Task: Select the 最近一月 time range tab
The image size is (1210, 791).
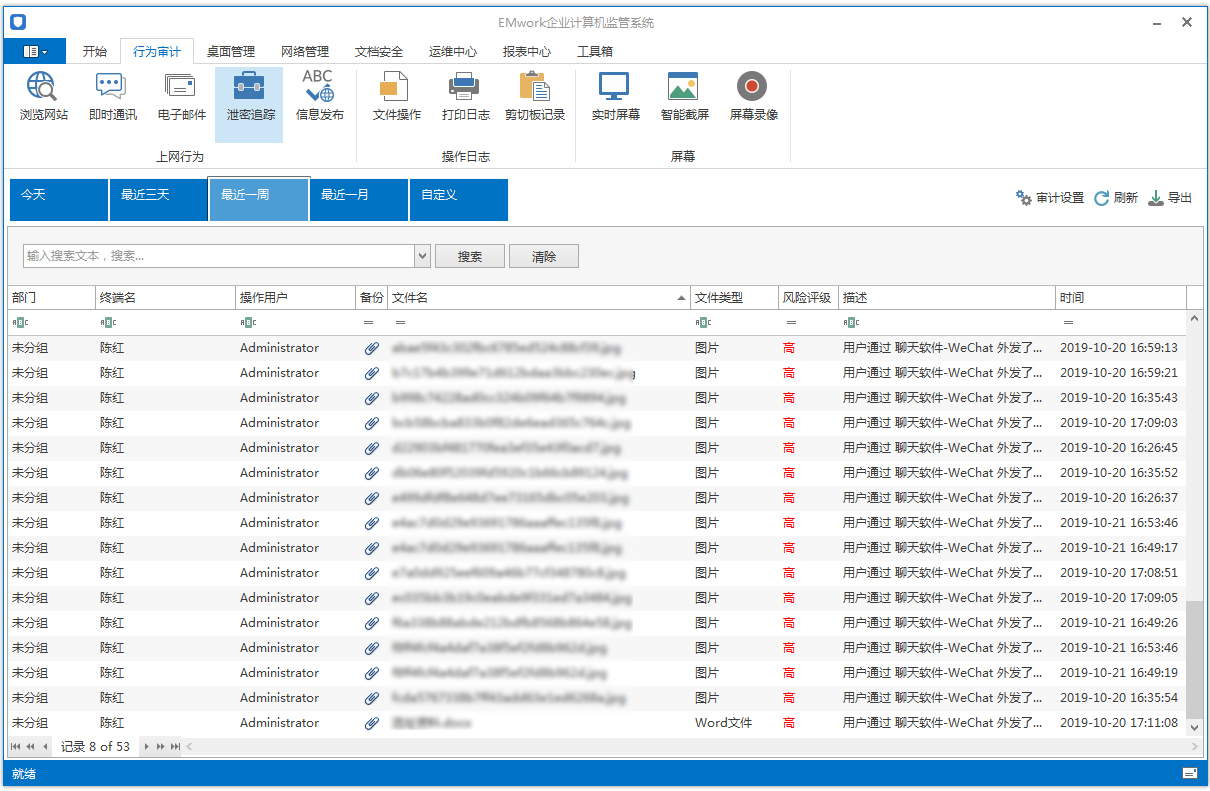Action: click(358, 199)
